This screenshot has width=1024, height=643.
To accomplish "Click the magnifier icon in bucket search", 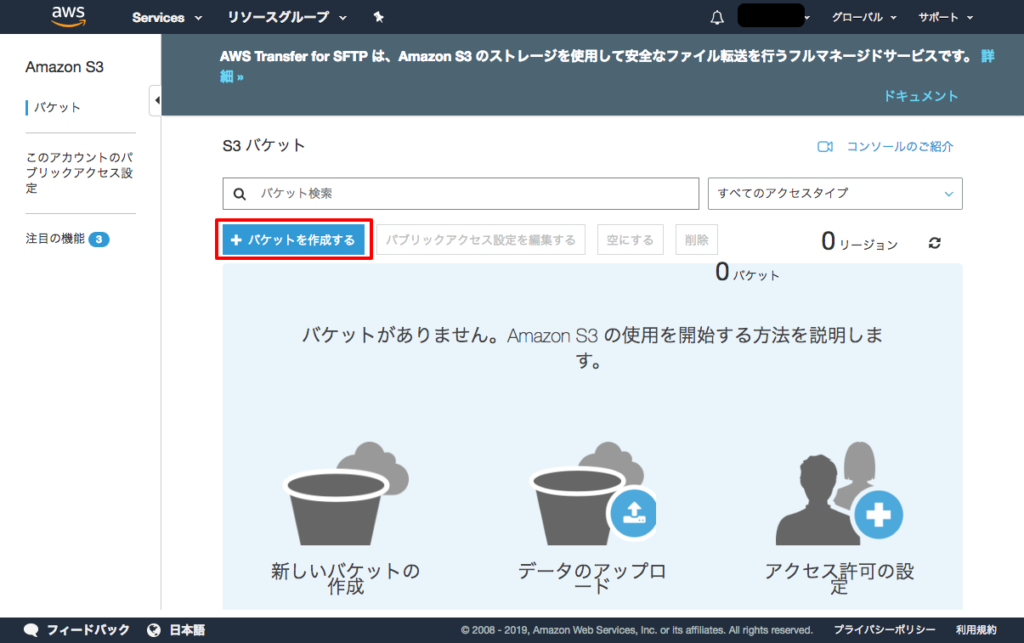I will 240,194.
